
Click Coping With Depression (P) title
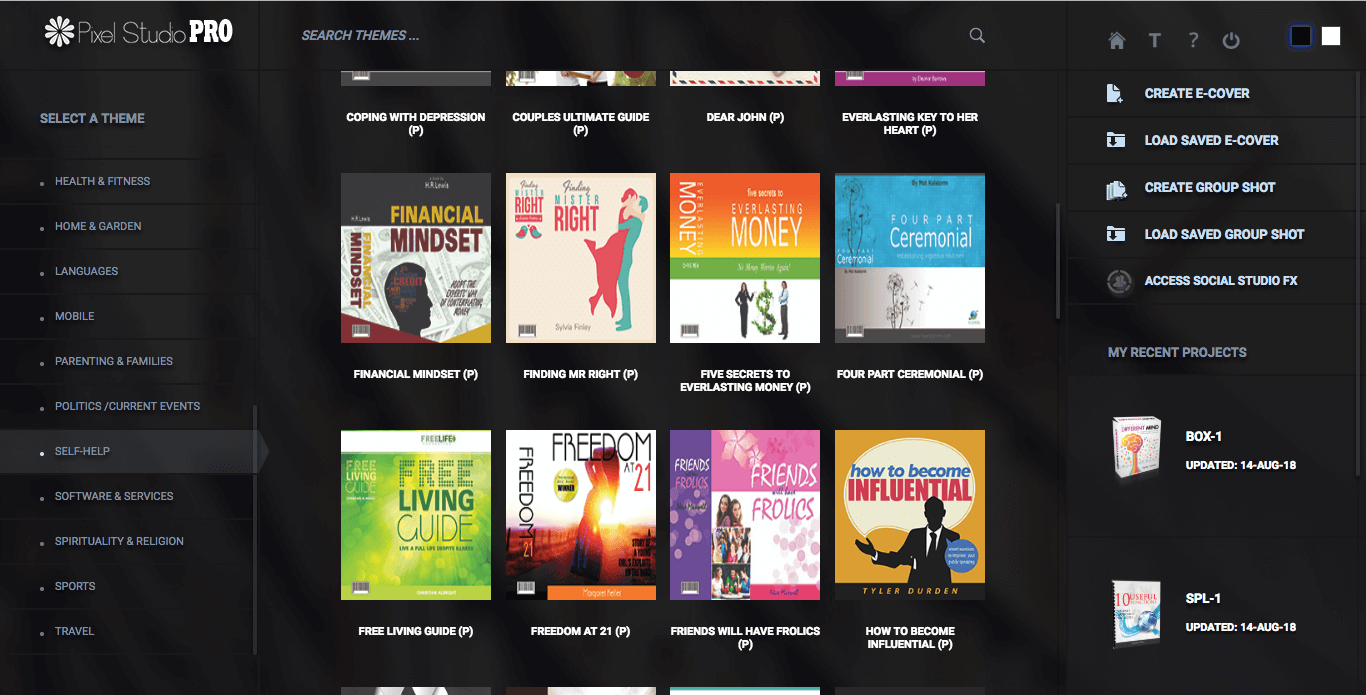(x=416, y=124)
